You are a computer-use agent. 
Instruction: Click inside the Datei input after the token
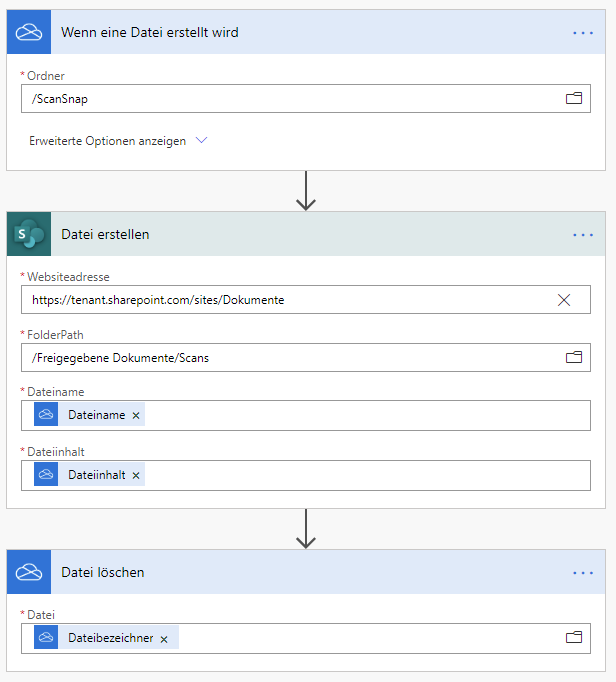(370, 638)
